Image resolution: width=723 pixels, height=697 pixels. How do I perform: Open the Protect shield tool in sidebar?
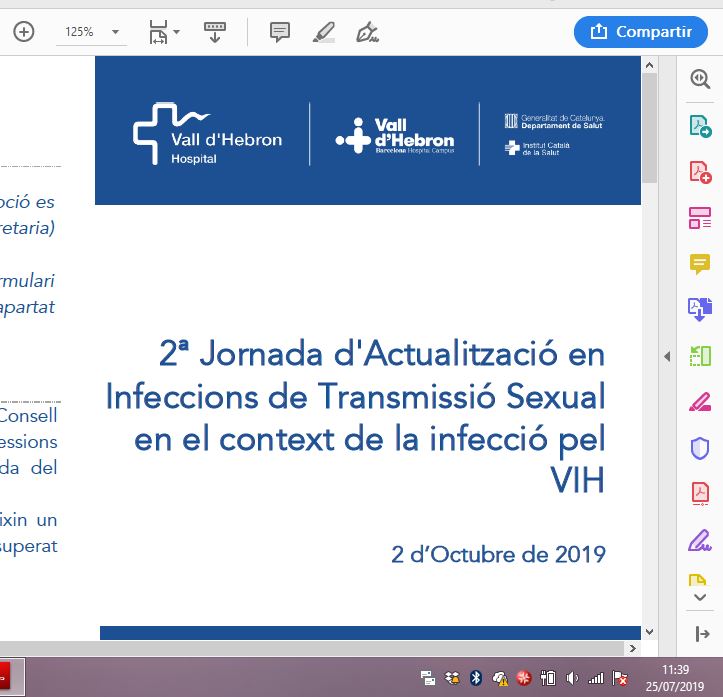click(699, 448)
